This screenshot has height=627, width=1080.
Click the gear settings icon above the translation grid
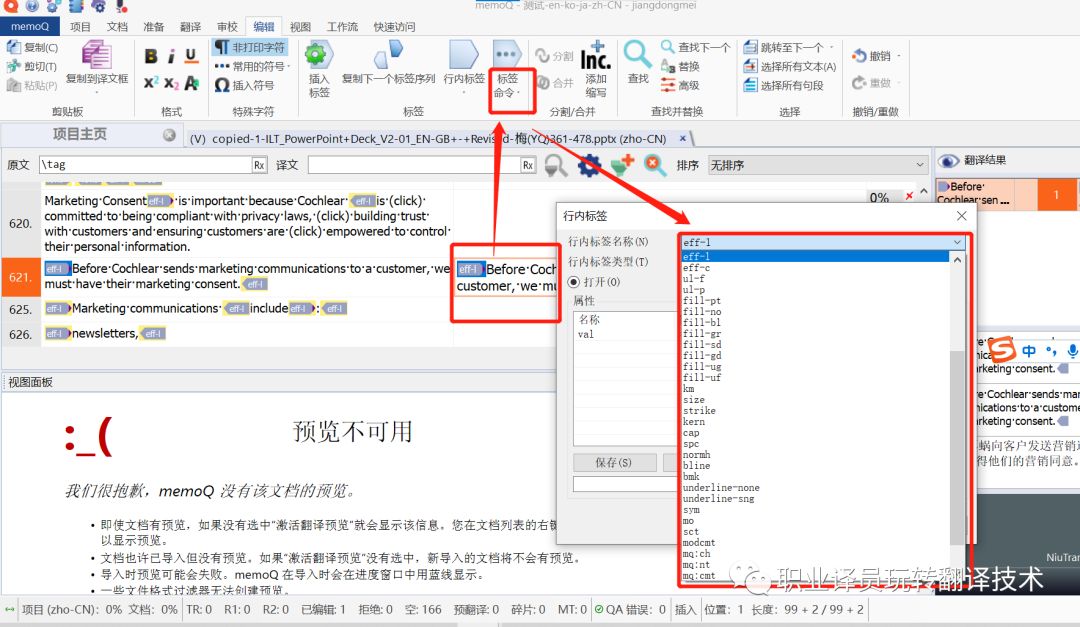point(589,166)
